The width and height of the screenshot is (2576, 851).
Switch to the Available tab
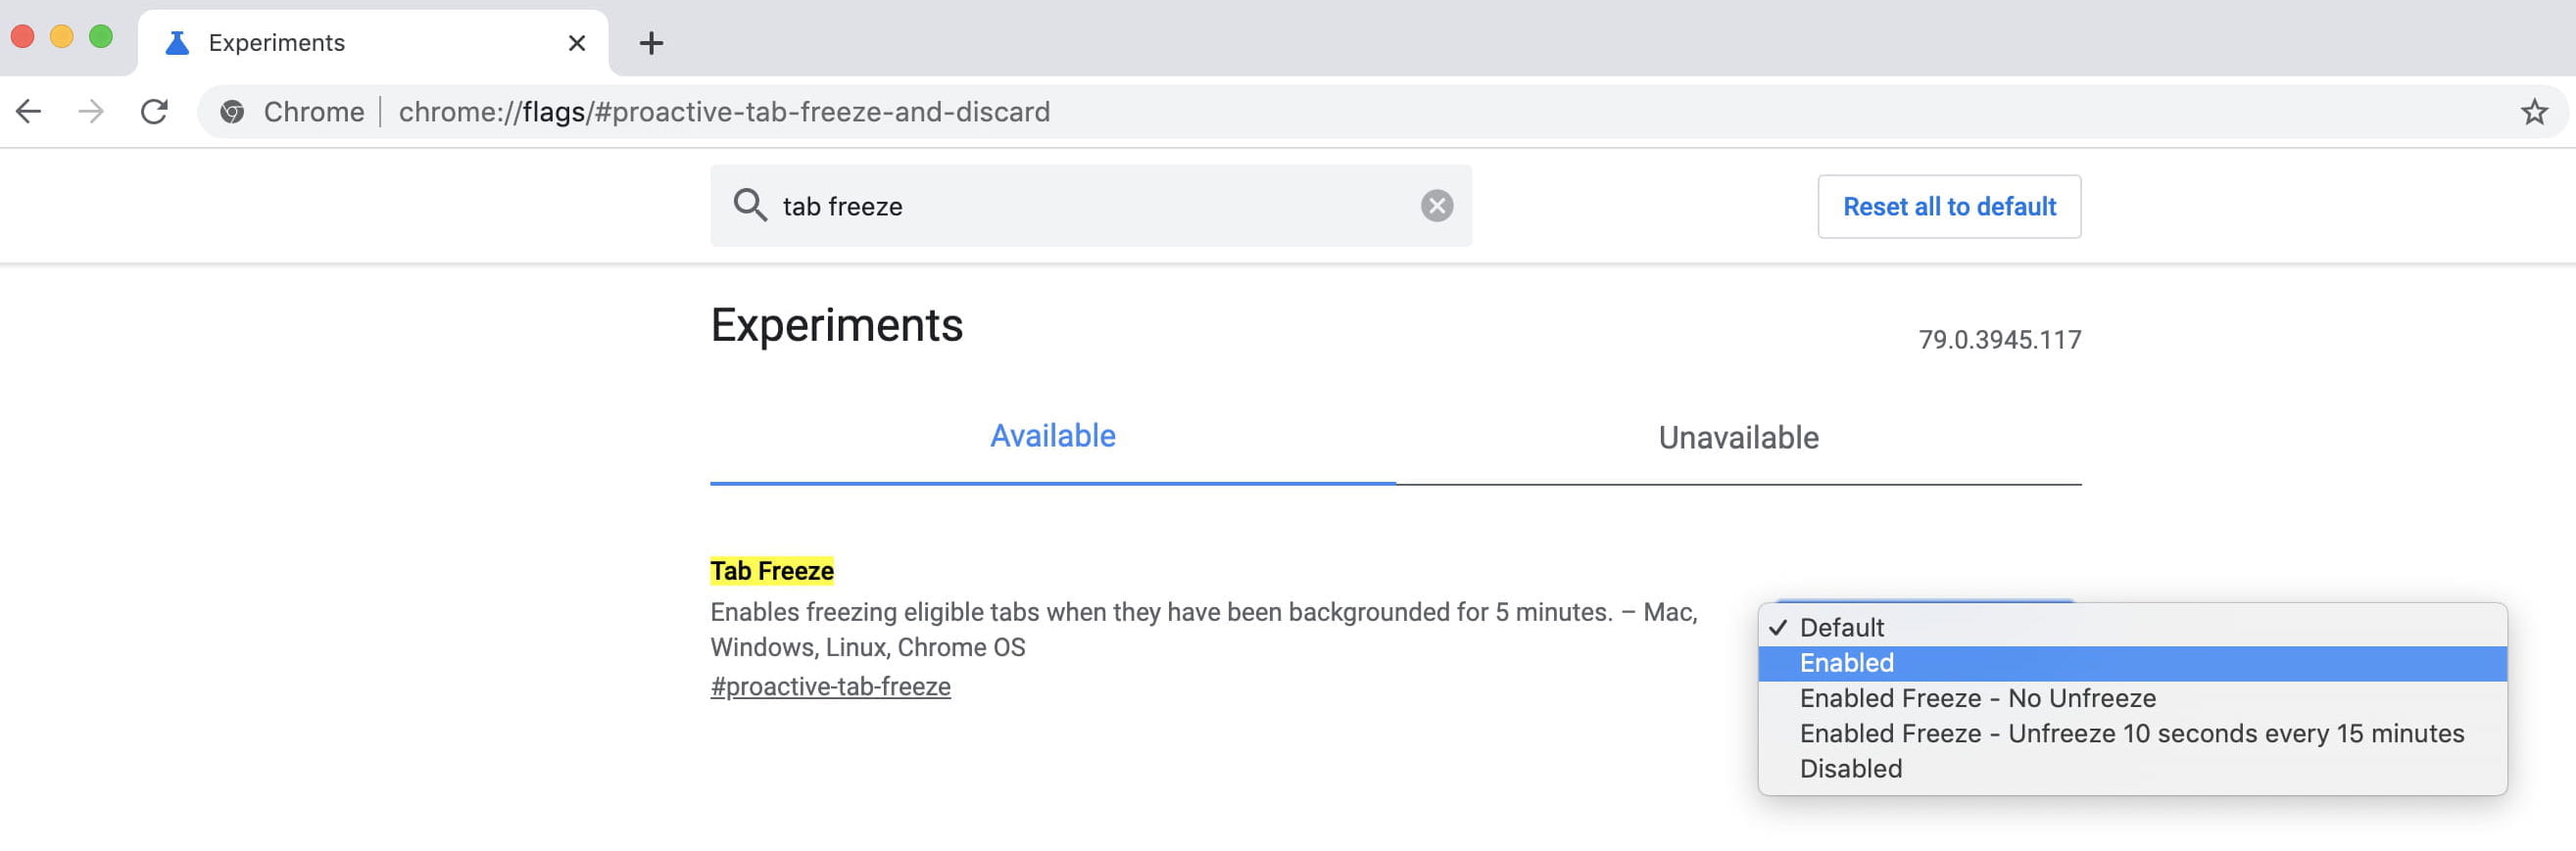click(1052, 436)
